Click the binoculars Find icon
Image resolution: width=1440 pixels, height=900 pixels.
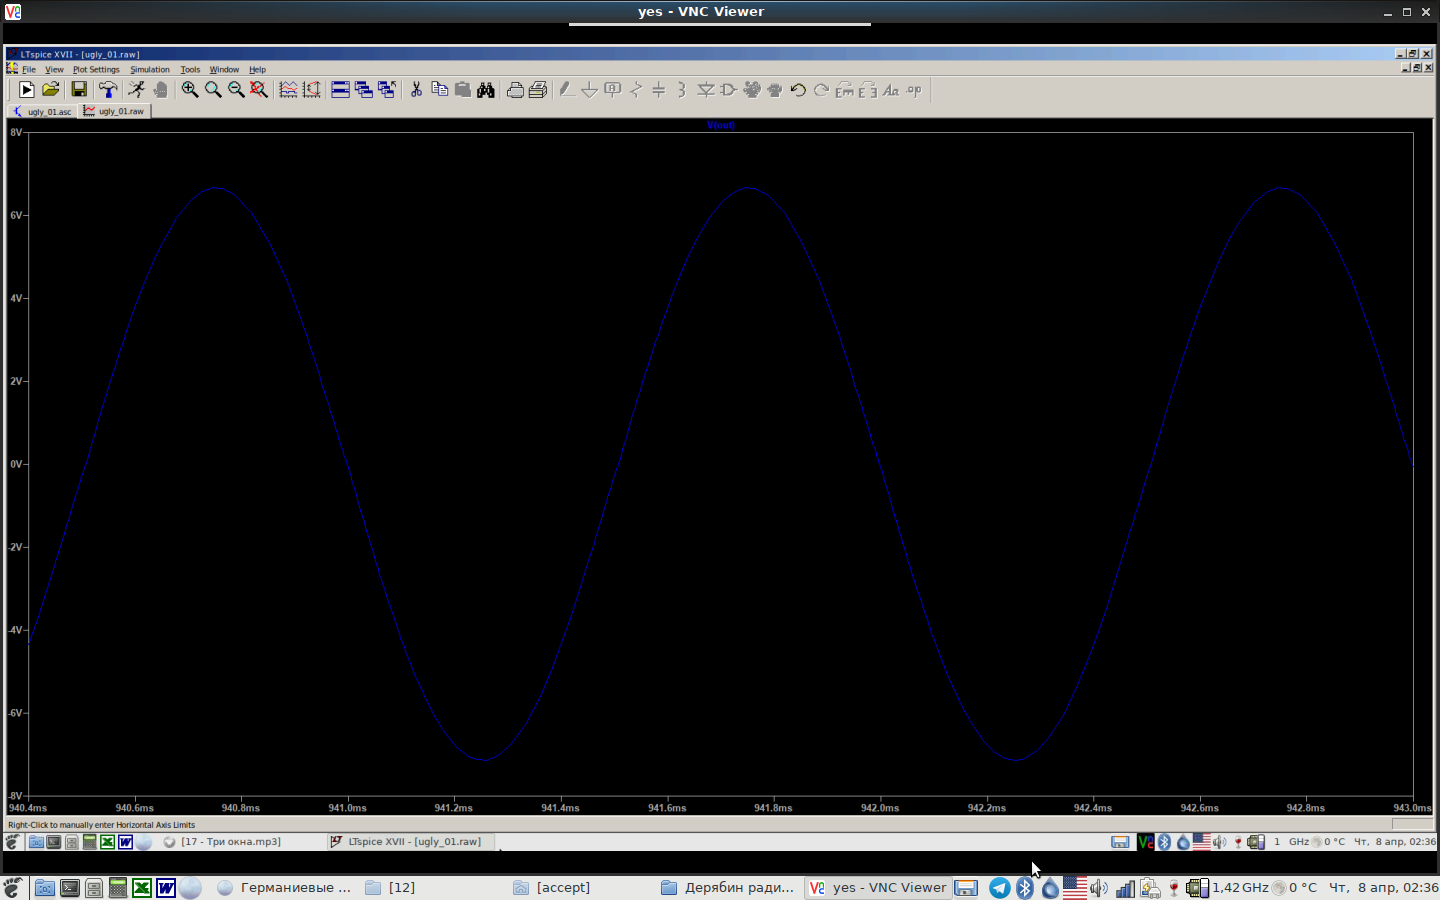coord(486,90)
